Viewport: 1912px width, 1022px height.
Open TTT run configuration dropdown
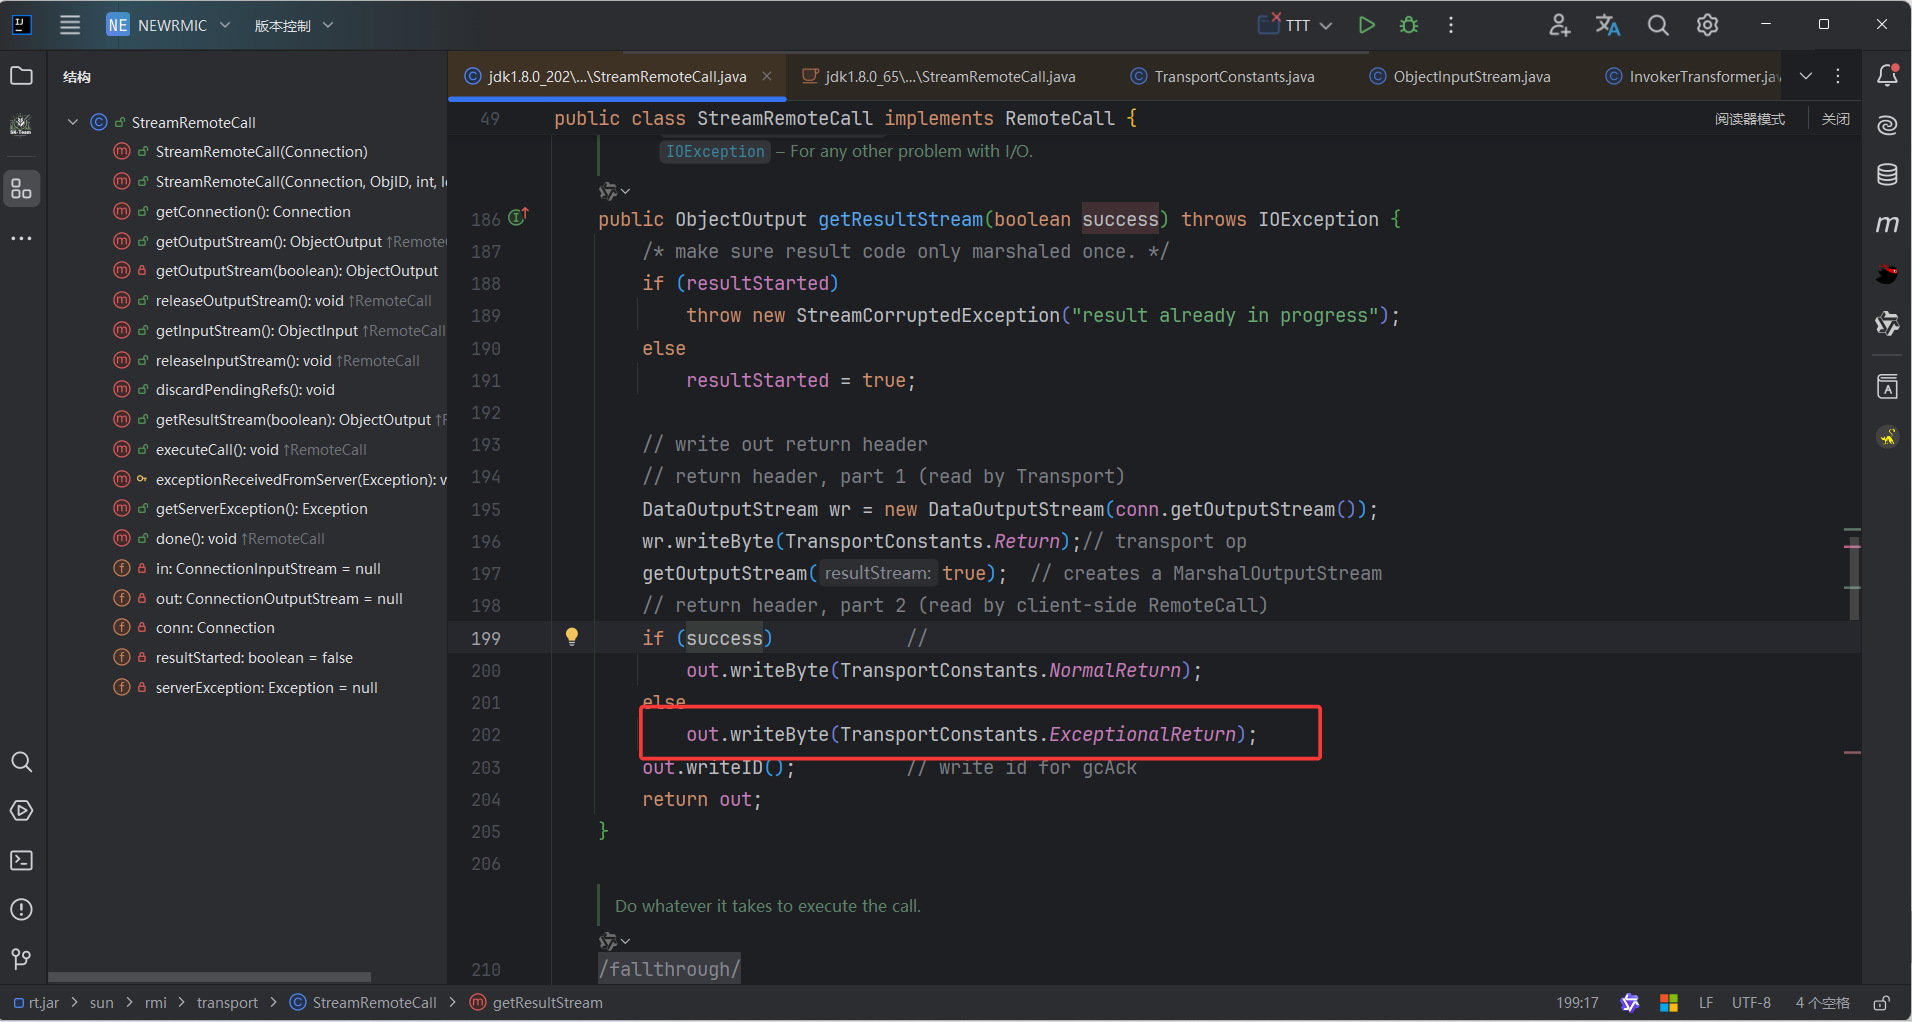1296,25
